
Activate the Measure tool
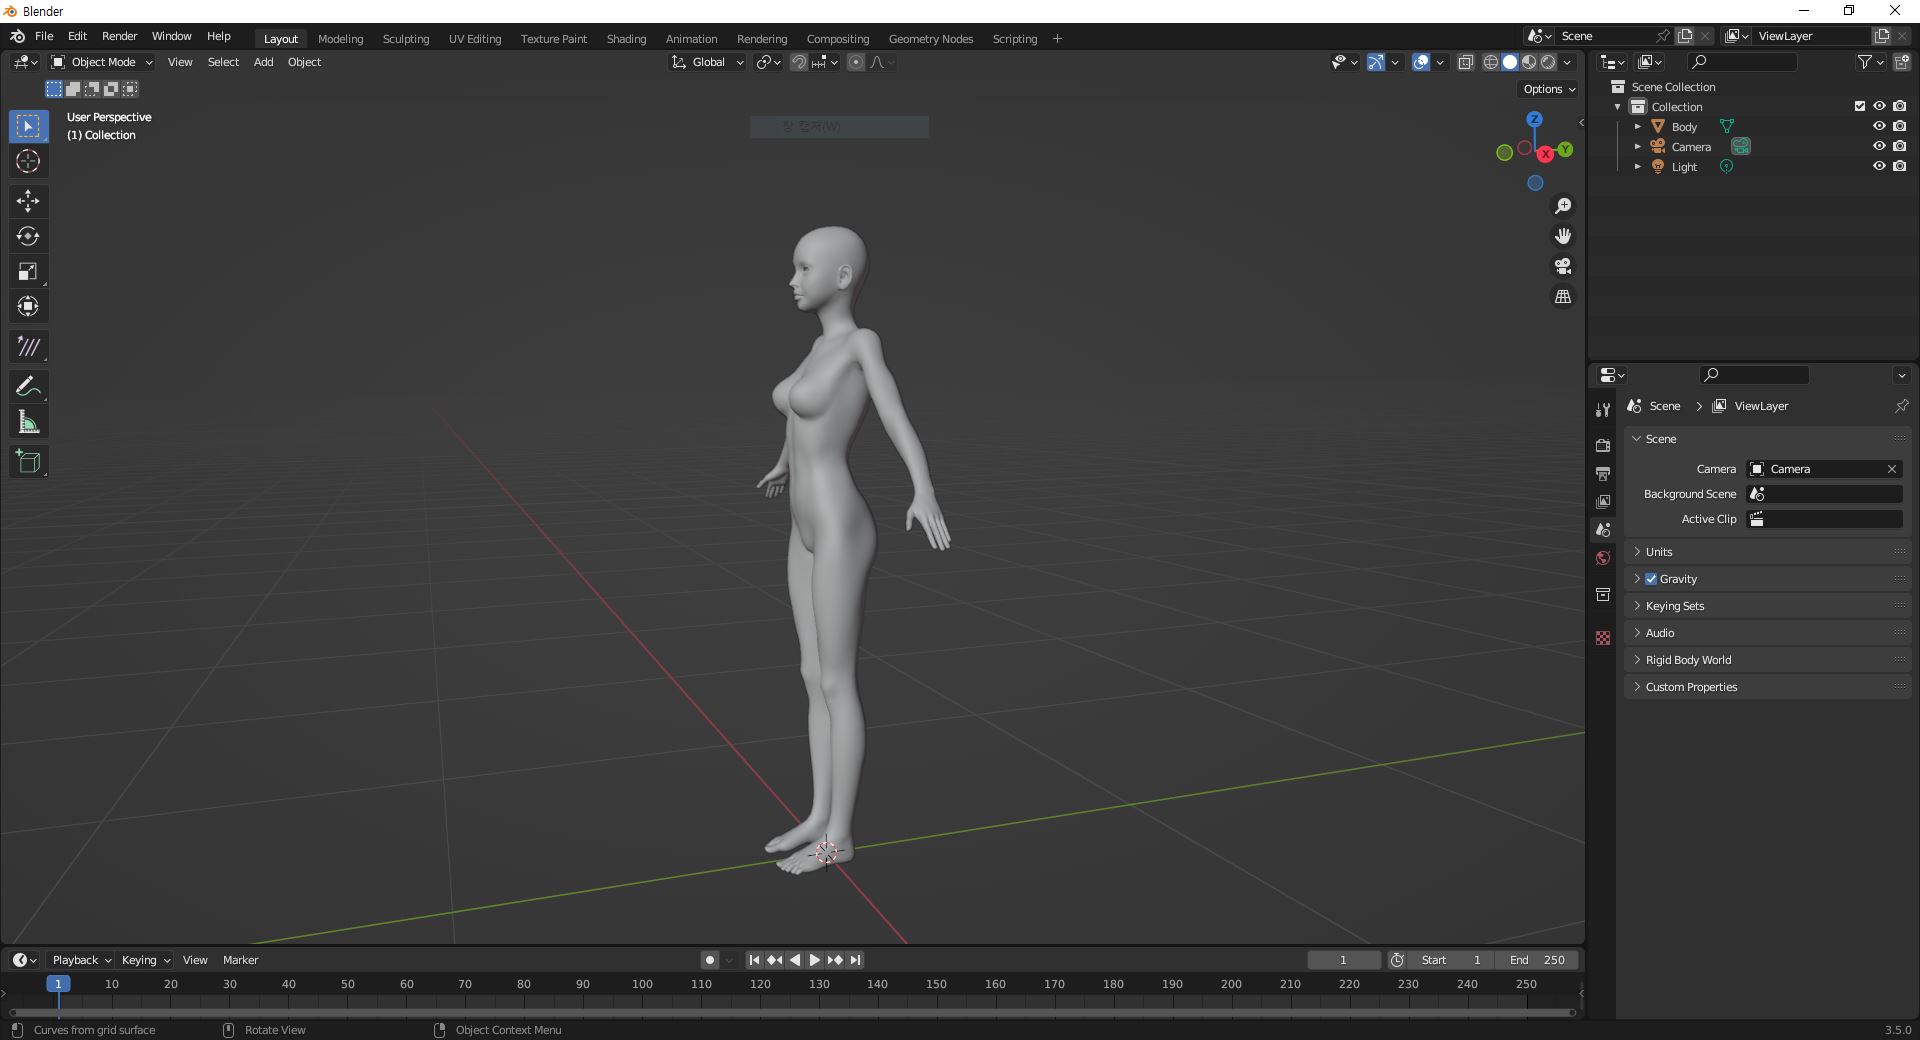point(28,422)
